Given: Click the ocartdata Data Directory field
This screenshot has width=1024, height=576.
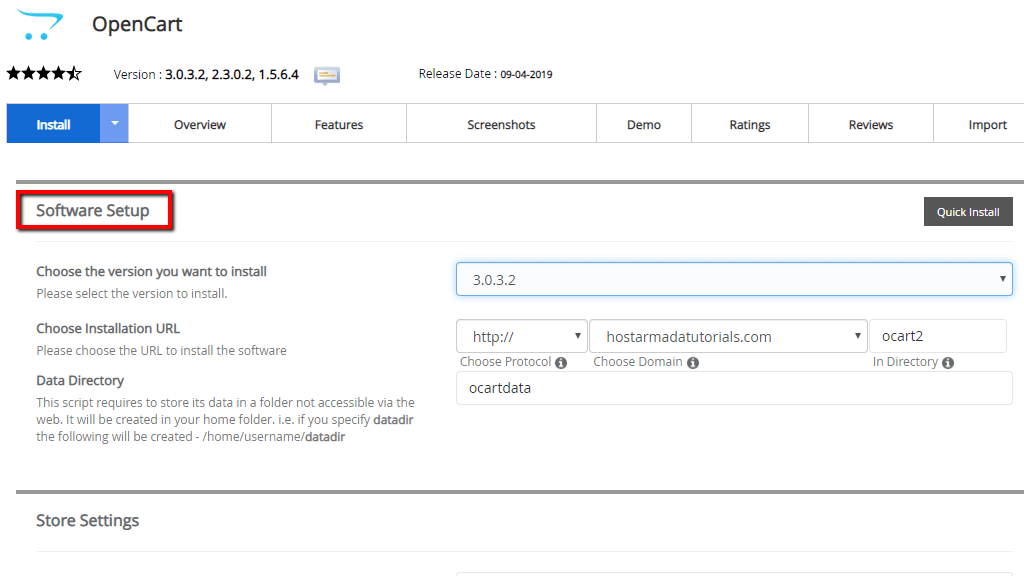Looking at the screenshot, I should (735, 388).
